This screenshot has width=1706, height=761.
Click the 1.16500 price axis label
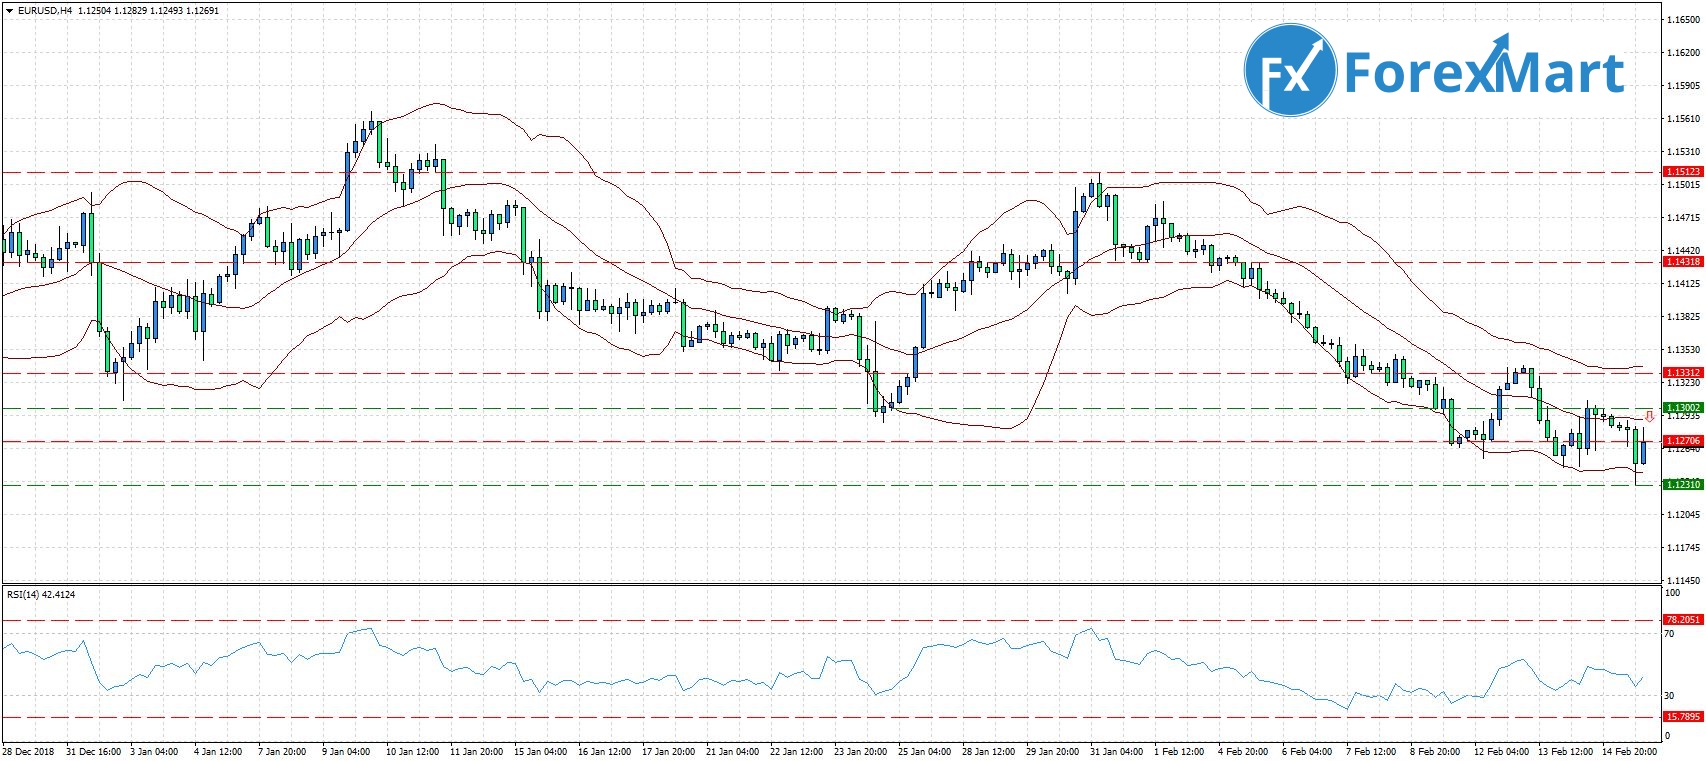tap(1684, 20)
